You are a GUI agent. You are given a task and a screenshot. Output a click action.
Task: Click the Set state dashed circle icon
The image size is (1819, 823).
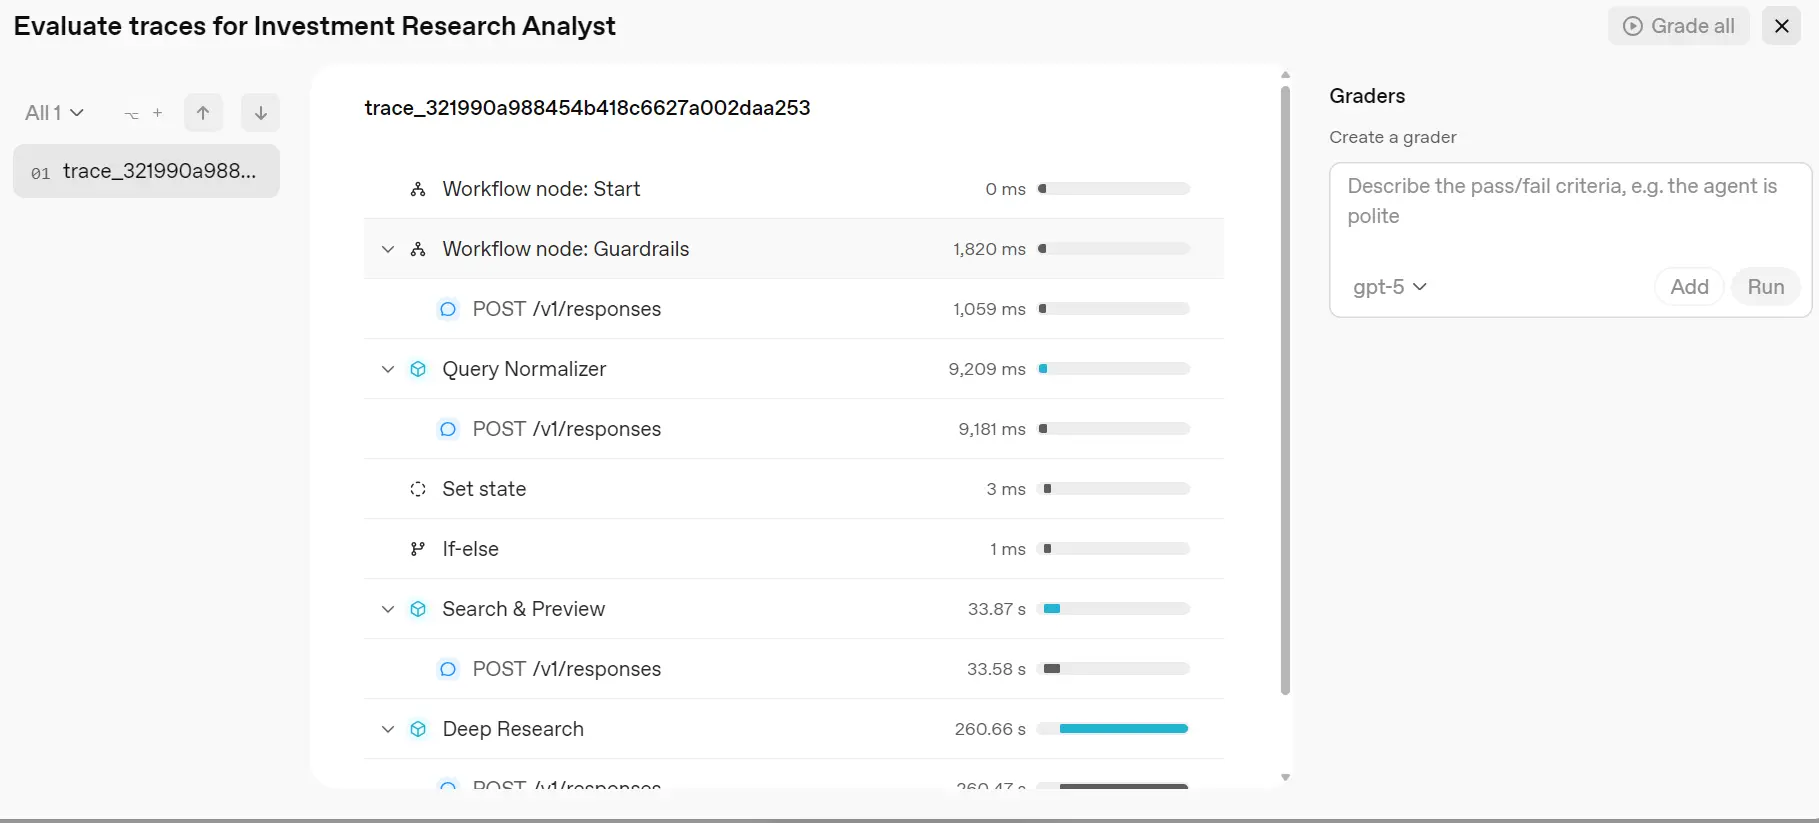418,489
